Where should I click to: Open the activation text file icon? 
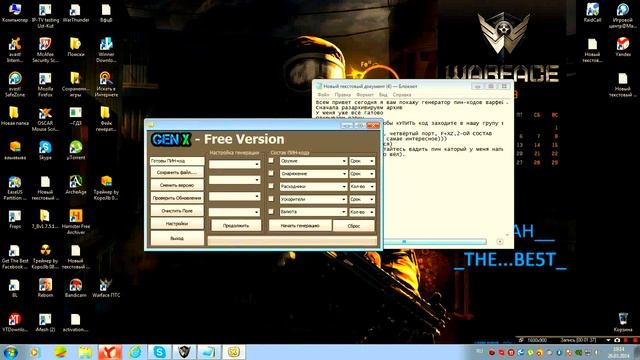pyautogui.click(x=76, y=322)
